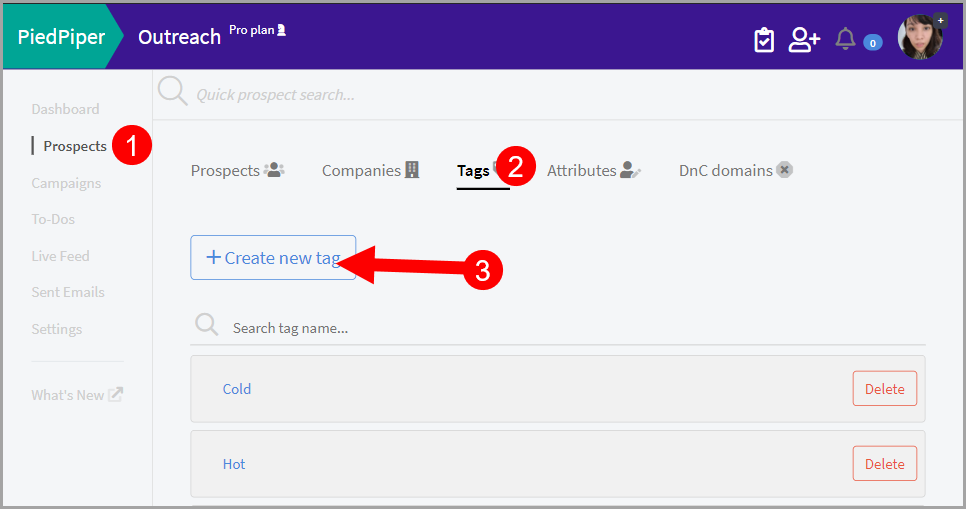Select Prospects in the sidebar
The image size is (966, 509).
click(75, 146)
